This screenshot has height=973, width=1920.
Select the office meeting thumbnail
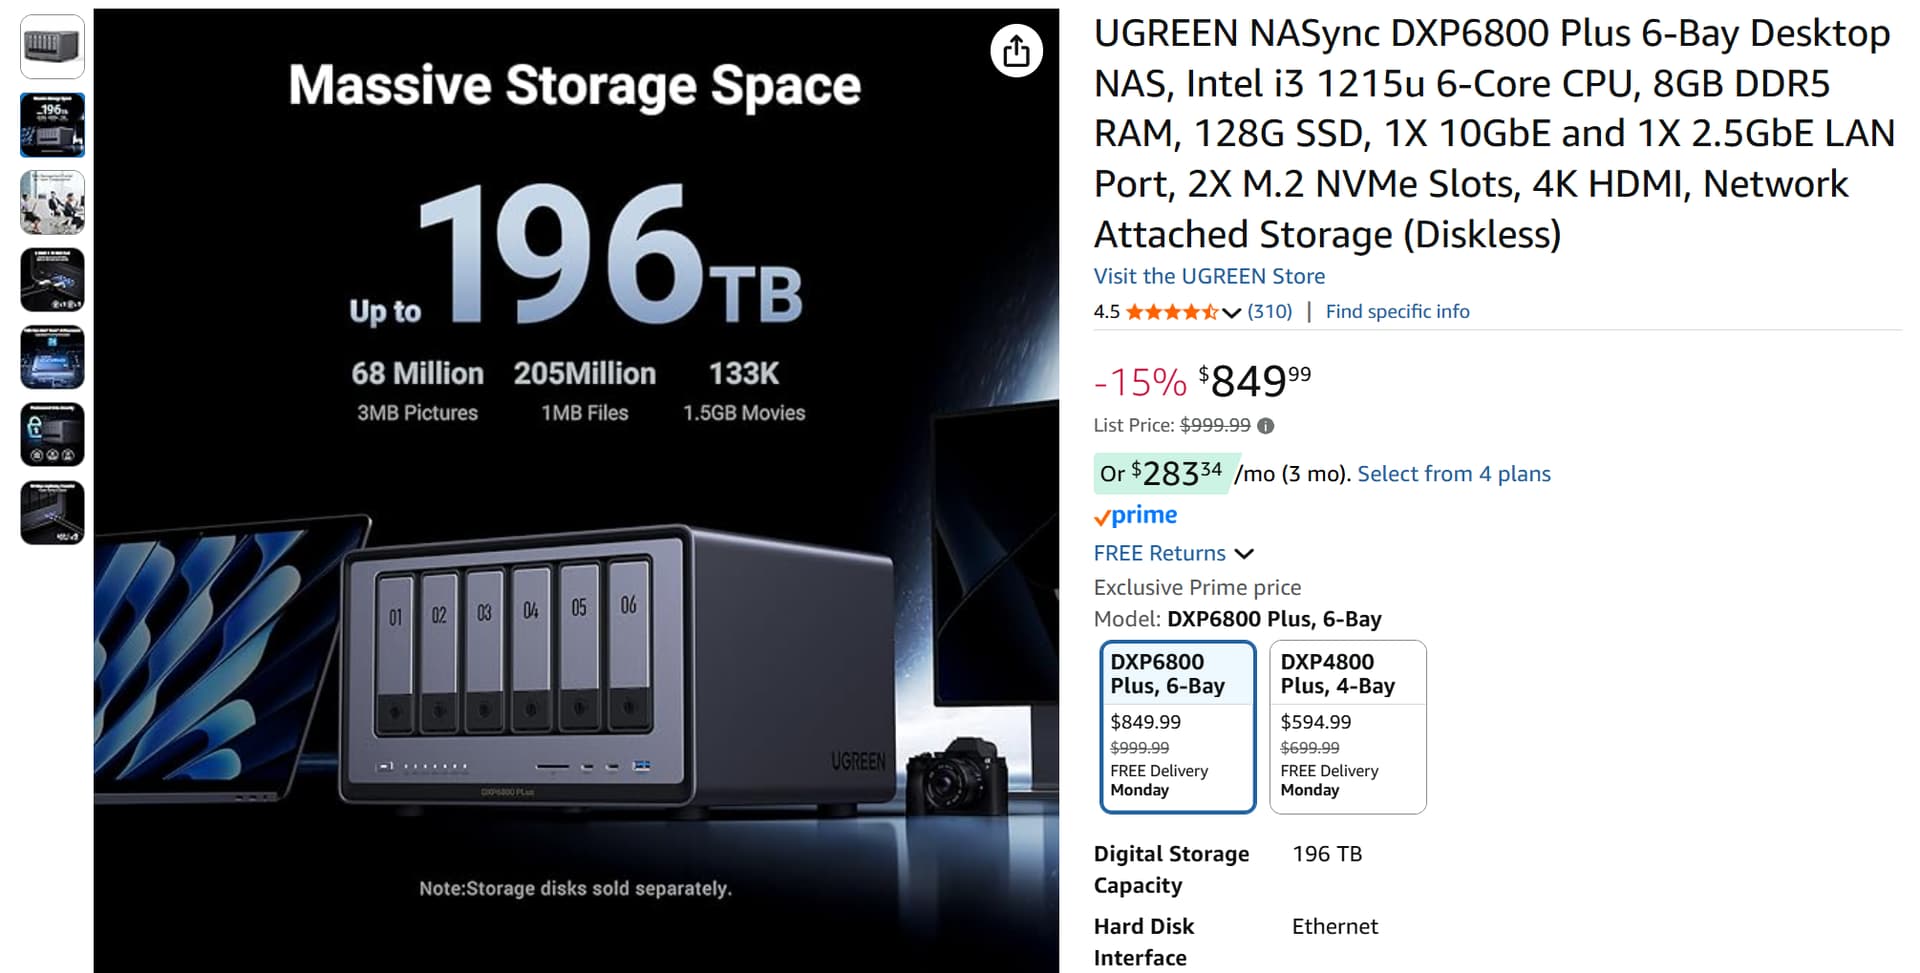(53, 202)
